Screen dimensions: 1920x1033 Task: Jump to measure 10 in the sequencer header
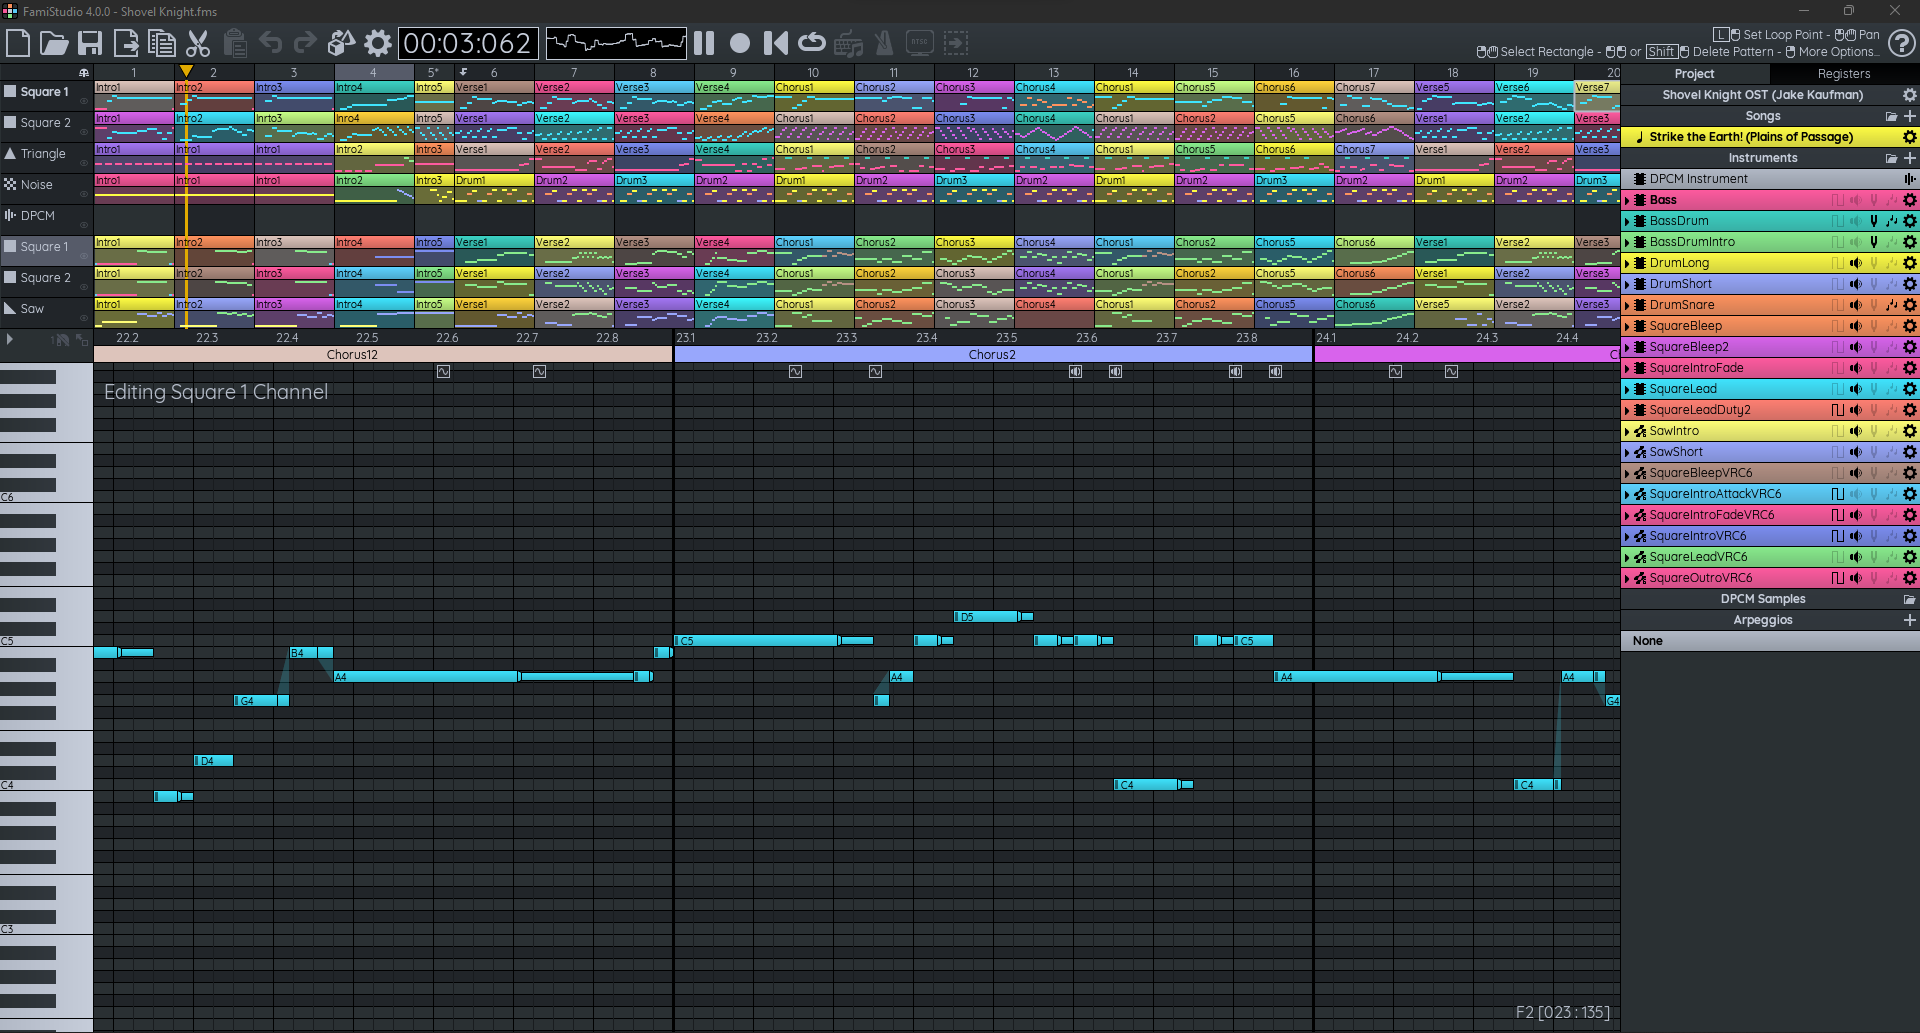814,73
